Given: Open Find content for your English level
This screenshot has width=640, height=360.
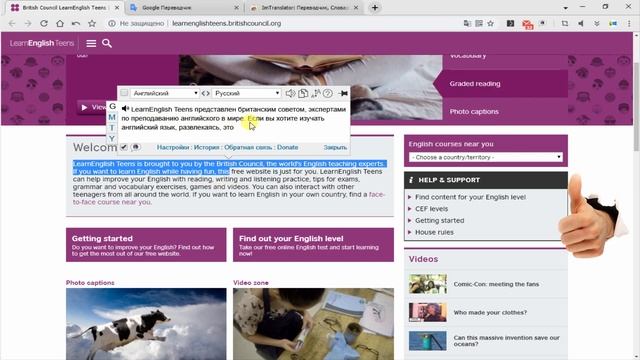Looking at the screenshot, I should [x=470, y=197].
